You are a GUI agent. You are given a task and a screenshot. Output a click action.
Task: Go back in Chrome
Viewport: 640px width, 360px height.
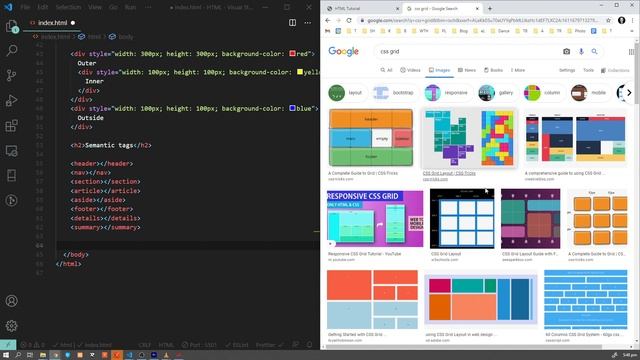(328, 20)
